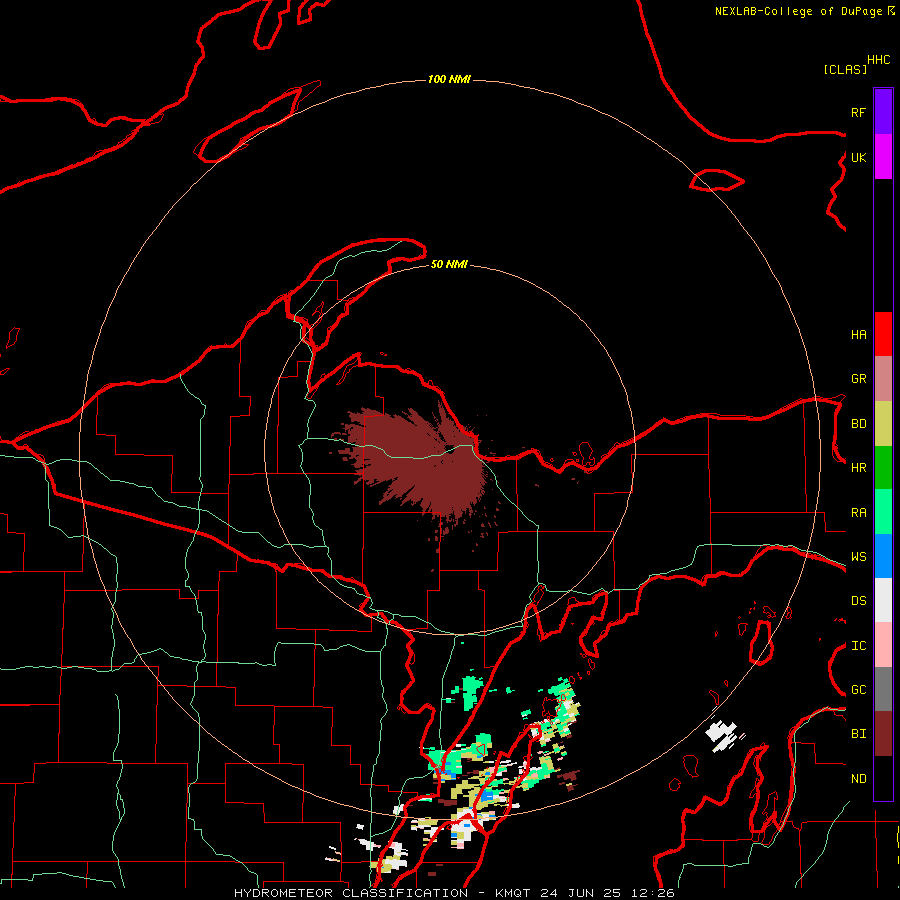Select the IC light-pink legend swatch
Image resolution: width=900 pixels, height=900 pixels.
click(883, 645)
